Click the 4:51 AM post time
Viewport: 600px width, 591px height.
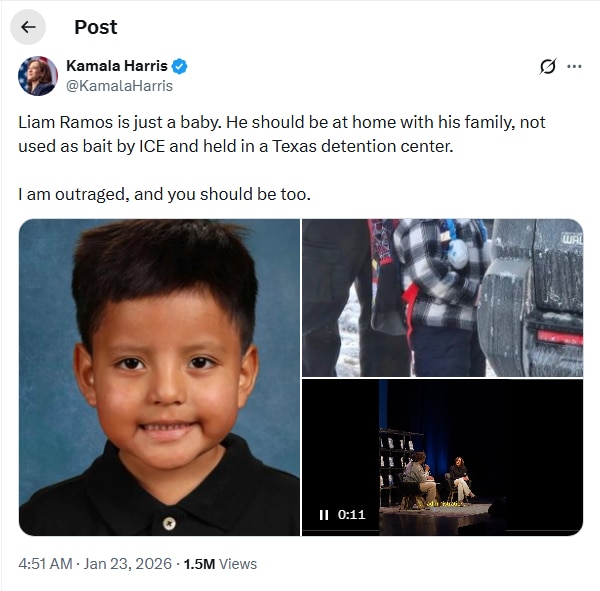pyautogui.click(x=45, y=564)
